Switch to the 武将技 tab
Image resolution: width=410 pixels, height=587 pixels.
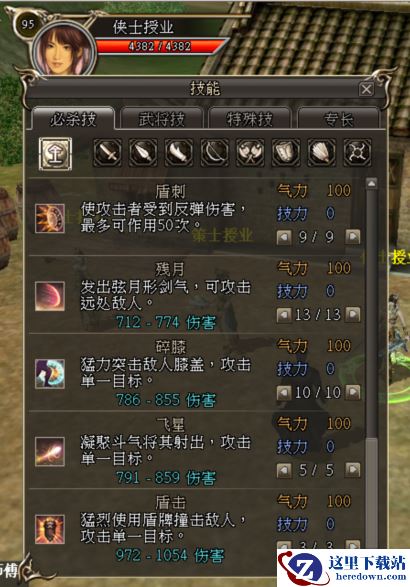162,119
